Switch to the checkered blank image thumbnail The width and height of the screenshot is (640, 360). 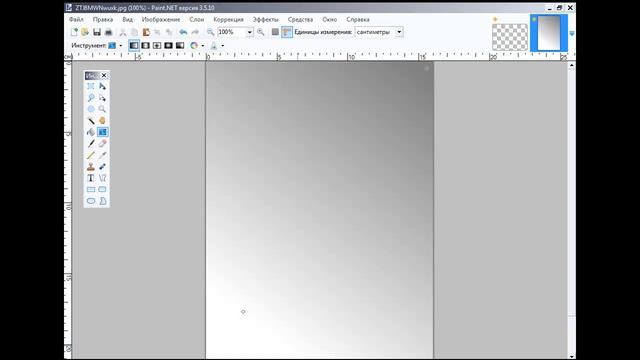(x=510, y=37)
